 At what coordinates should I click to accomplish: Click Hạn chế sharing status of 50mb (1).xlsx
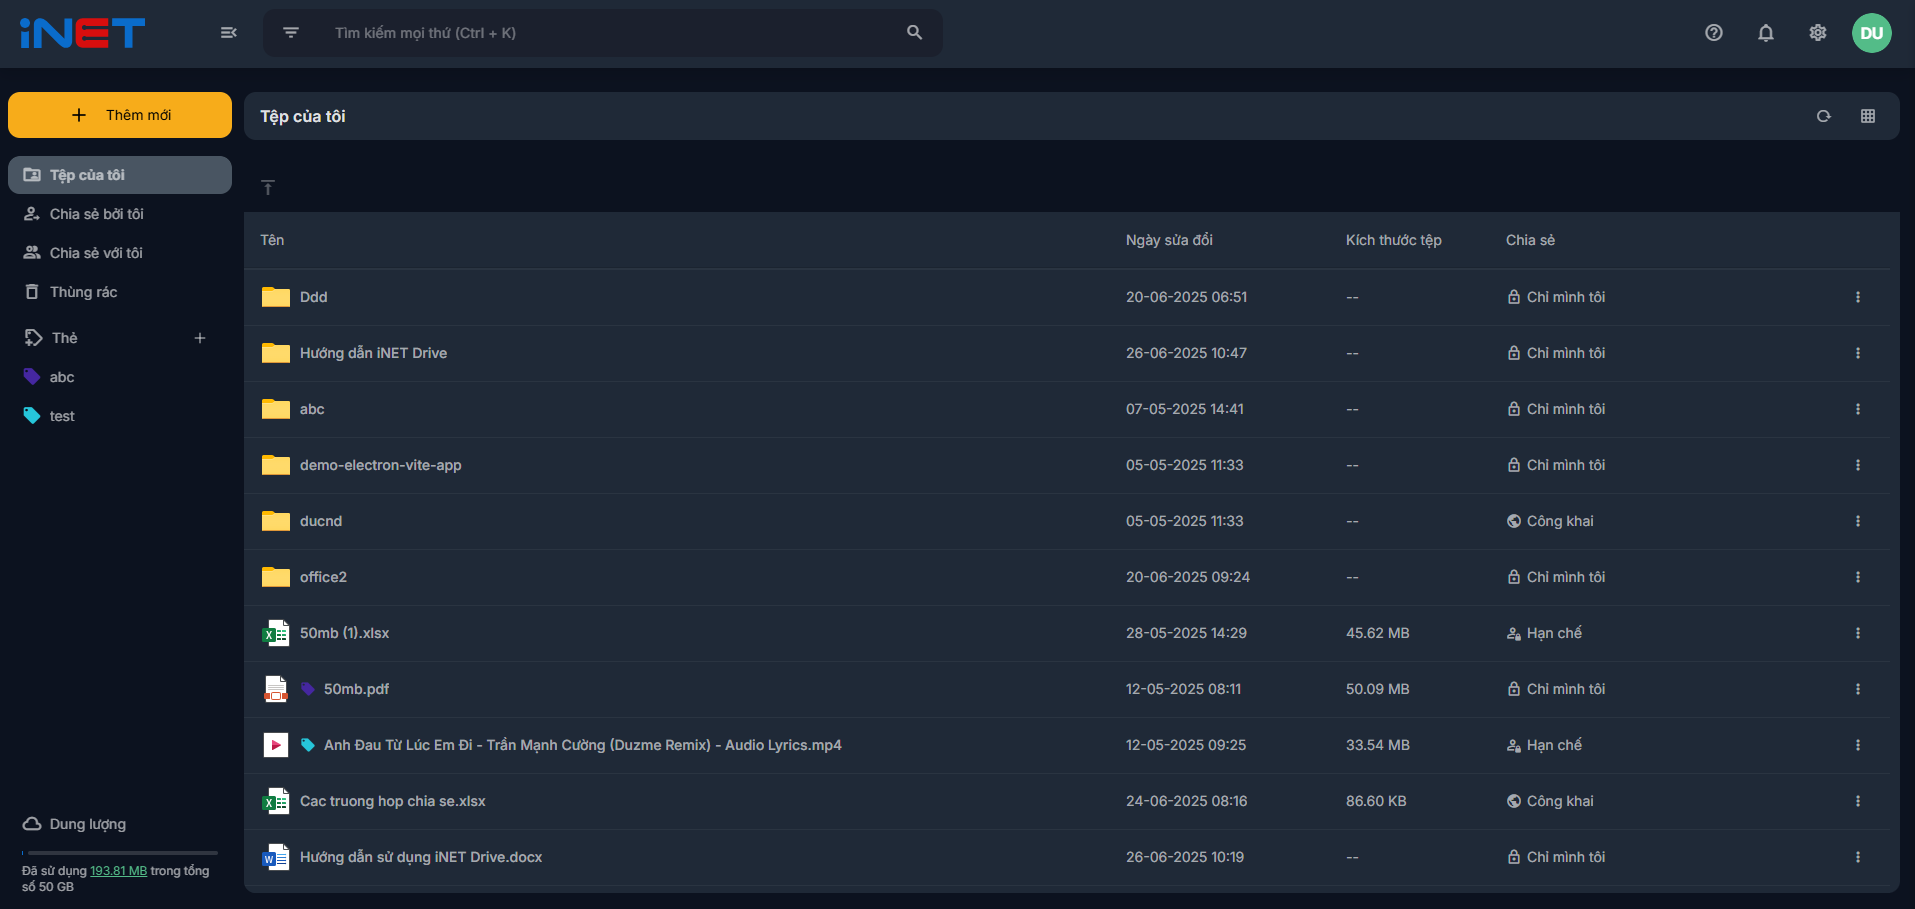(x=1544, y=633)
